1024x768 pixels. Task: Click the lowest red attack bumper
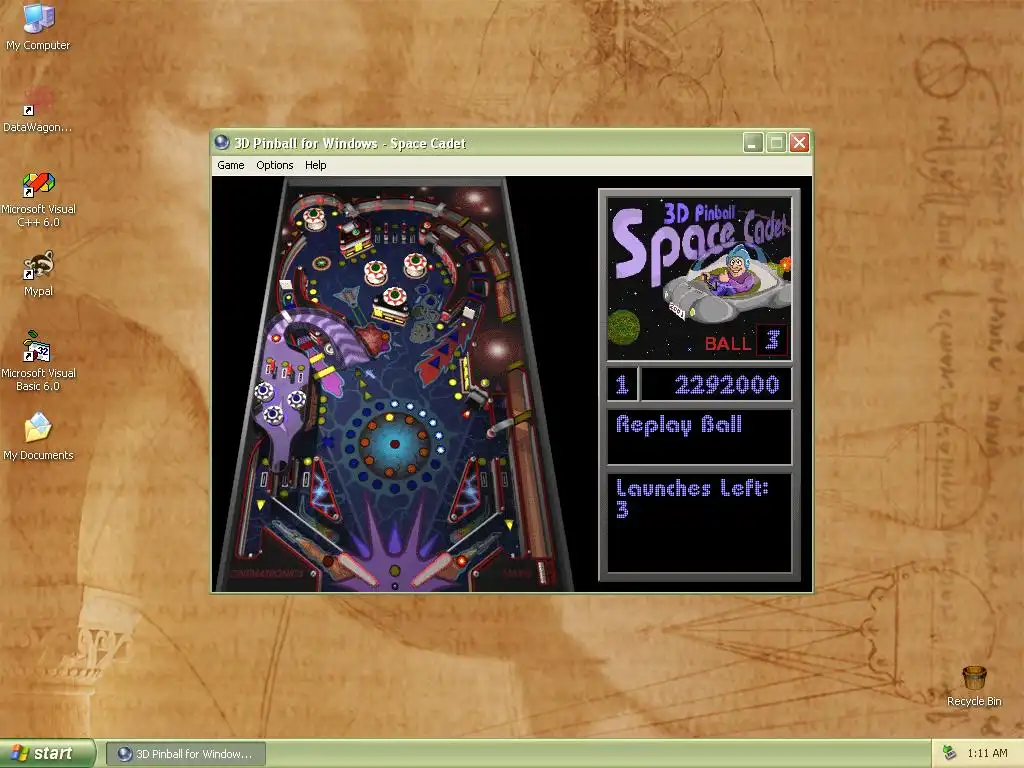(394, 296)
